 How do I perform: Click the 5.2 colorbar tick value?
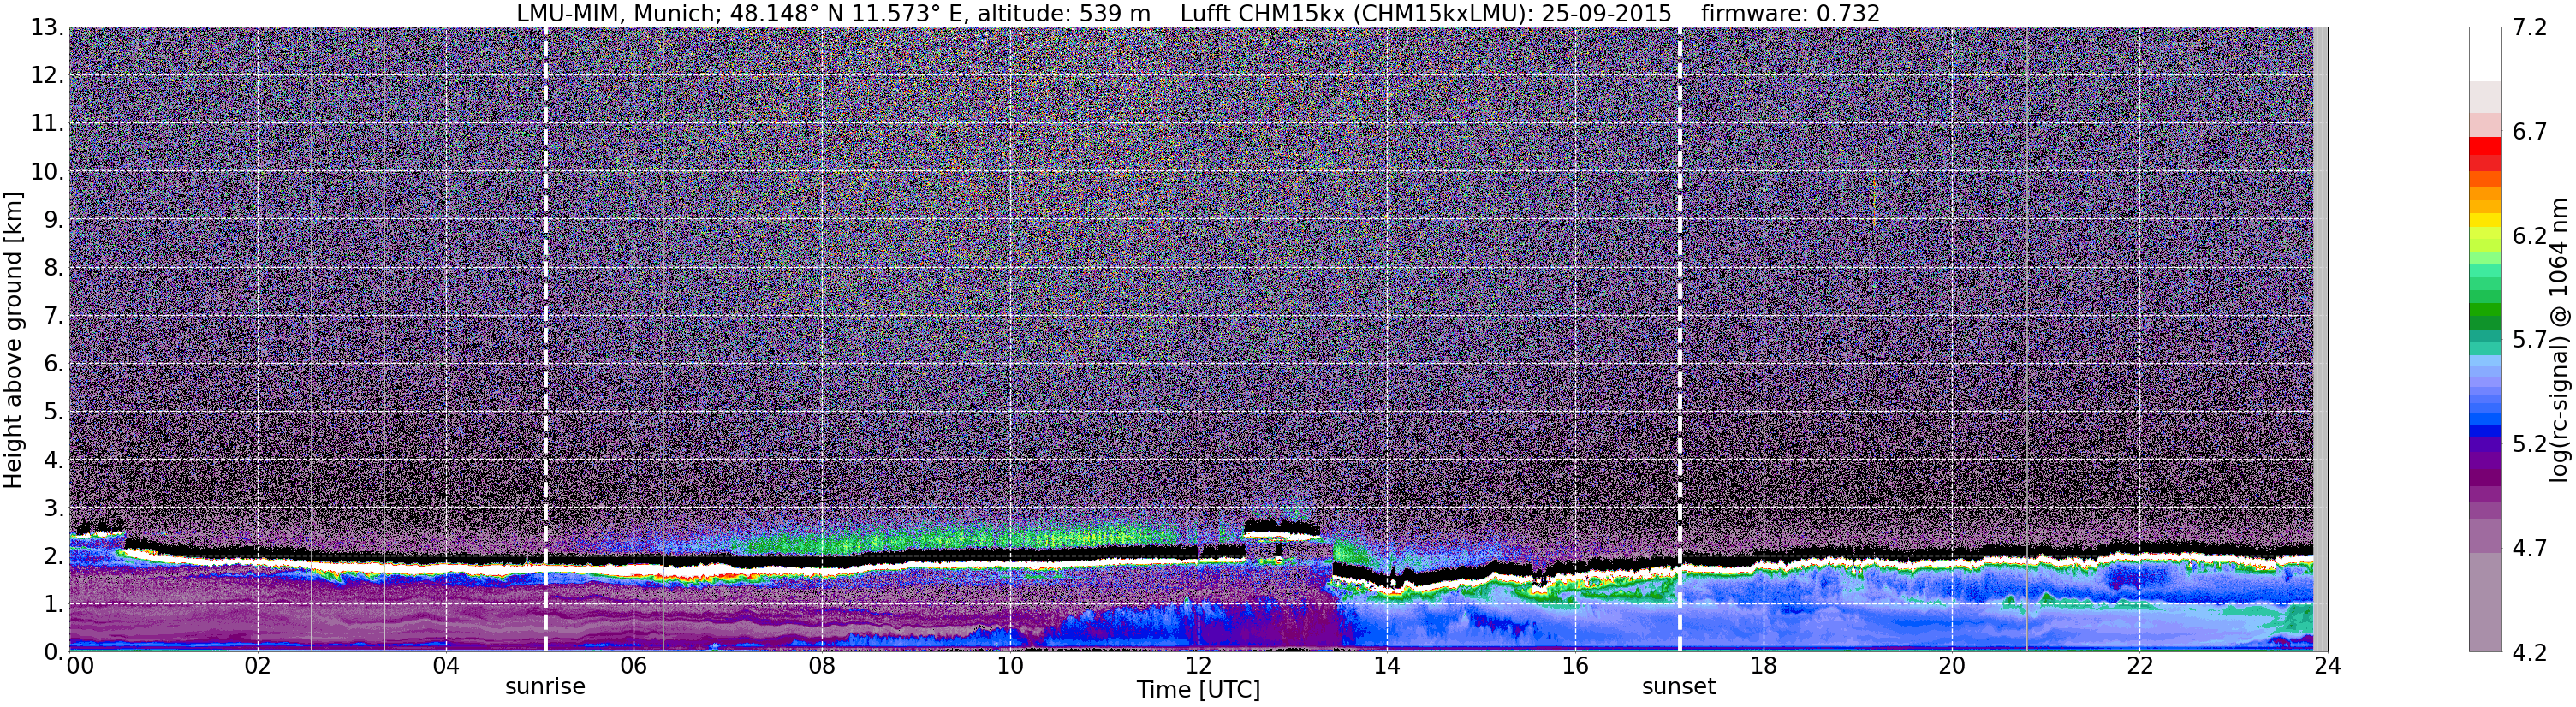(x=2530, y=443)
